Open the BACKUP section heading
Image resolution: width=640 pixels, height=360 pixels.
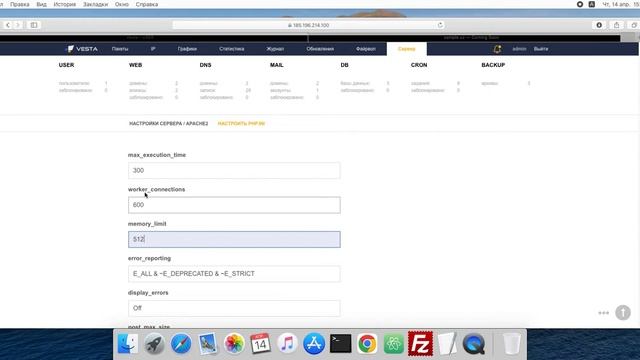click(493, 65)
